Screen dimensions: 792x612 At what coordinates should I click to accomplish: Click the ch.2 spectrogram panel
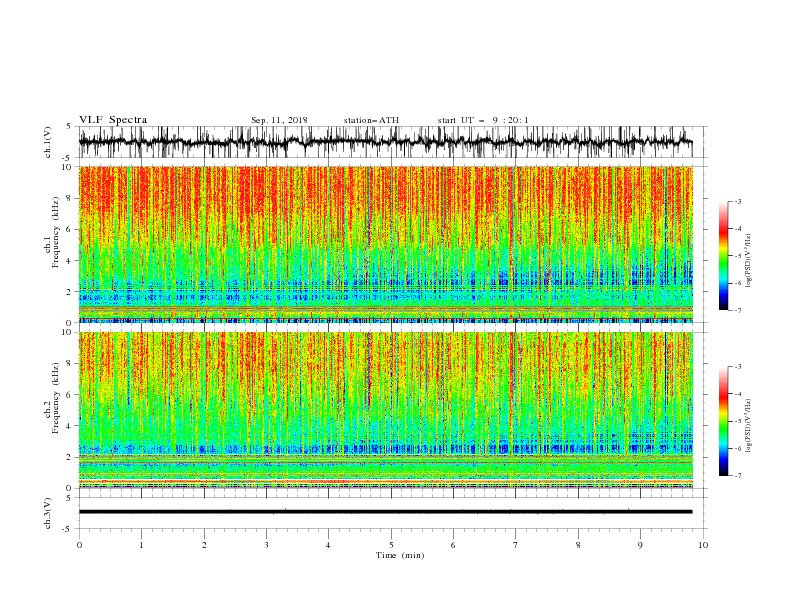(x=385, y=410)
